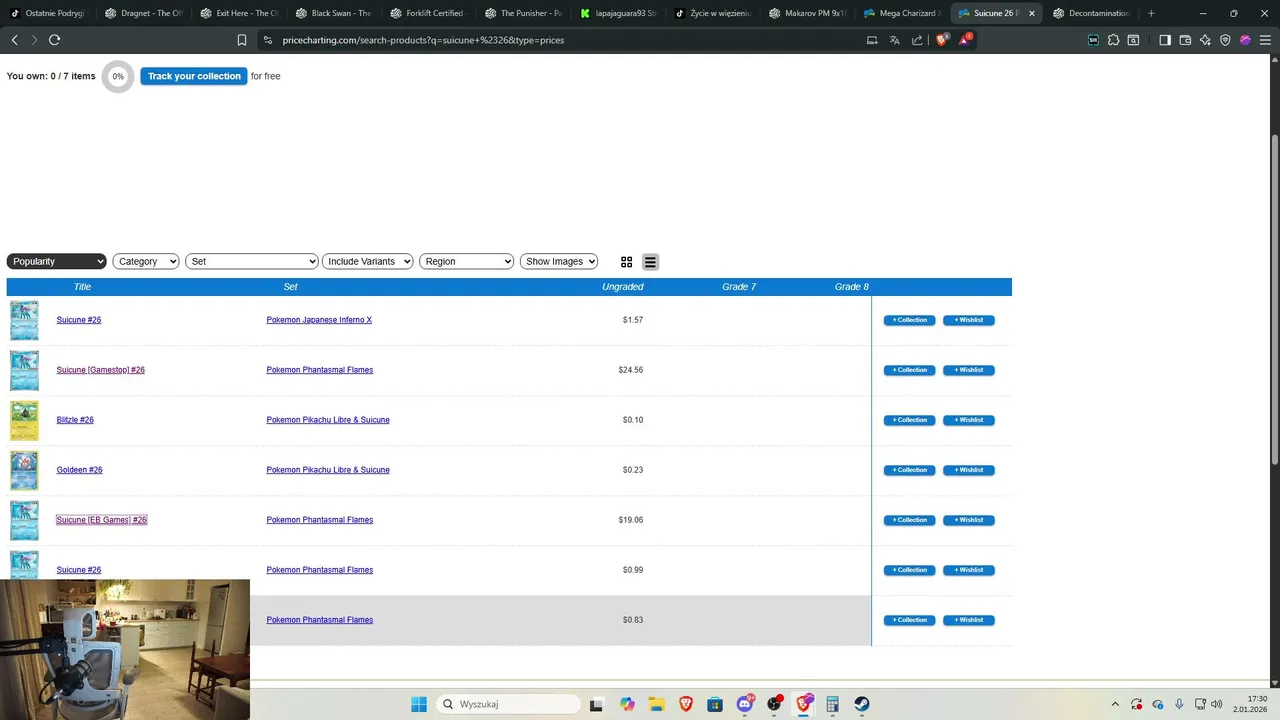Click the Blitzle card thumbnail
The image size is (1280, 720).
(x=24, y=420)
